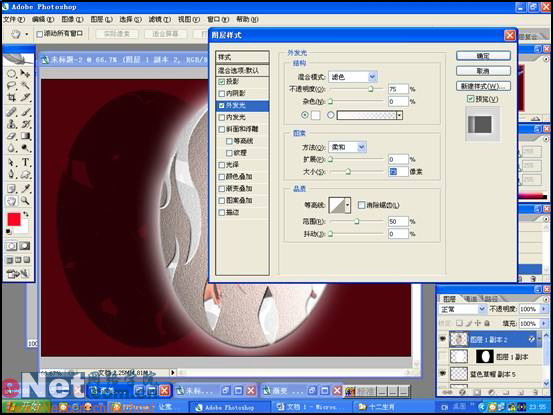Select the Hand tool
This screenshot has width=553, height=415.
click(x=11, y=201)
